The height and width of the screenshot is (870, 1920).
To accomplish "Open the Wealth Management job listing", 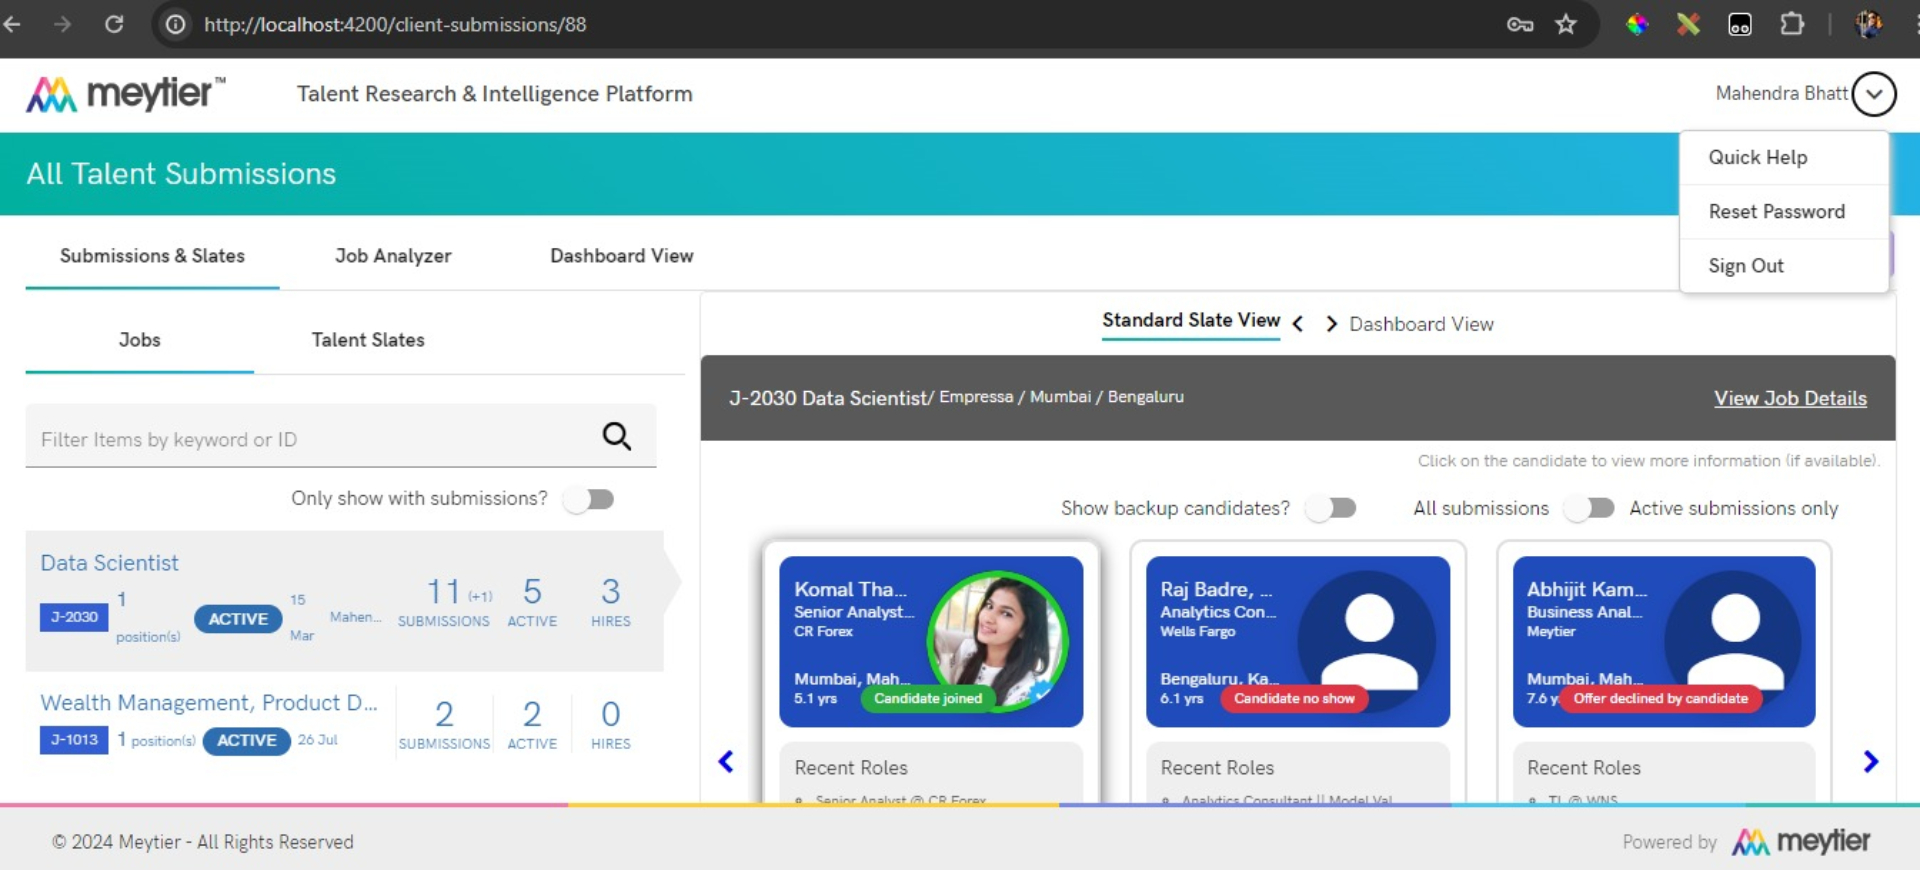I will coord(209,703).
